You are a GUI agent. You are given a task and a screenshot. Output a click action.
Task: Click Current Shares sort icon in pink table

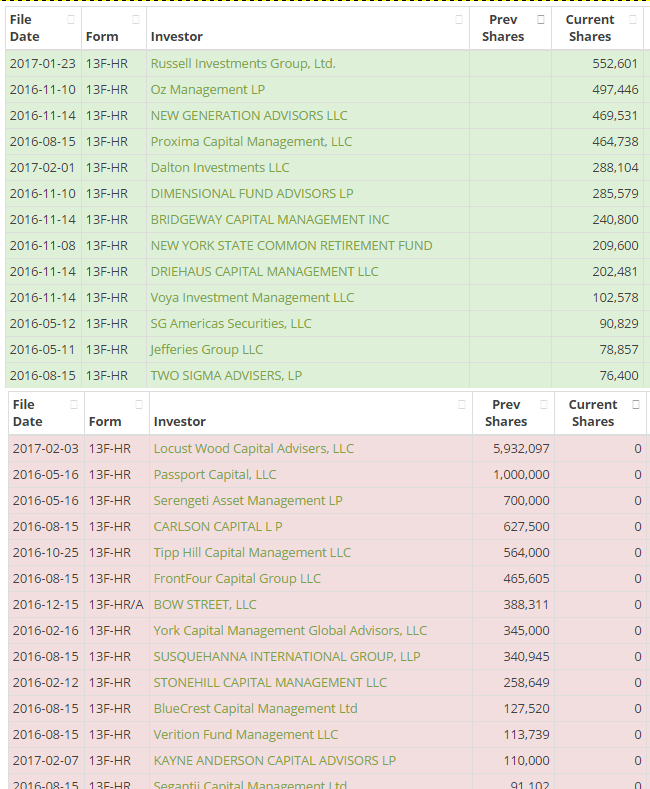point(636,405)
